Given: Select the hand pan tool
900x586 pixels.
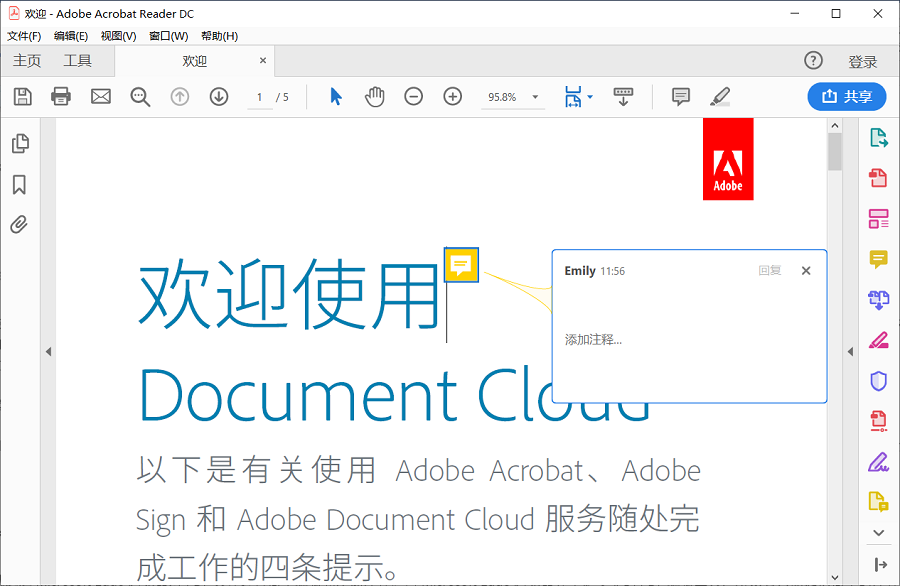Looking at the screenshot, I should coord(375,97).
